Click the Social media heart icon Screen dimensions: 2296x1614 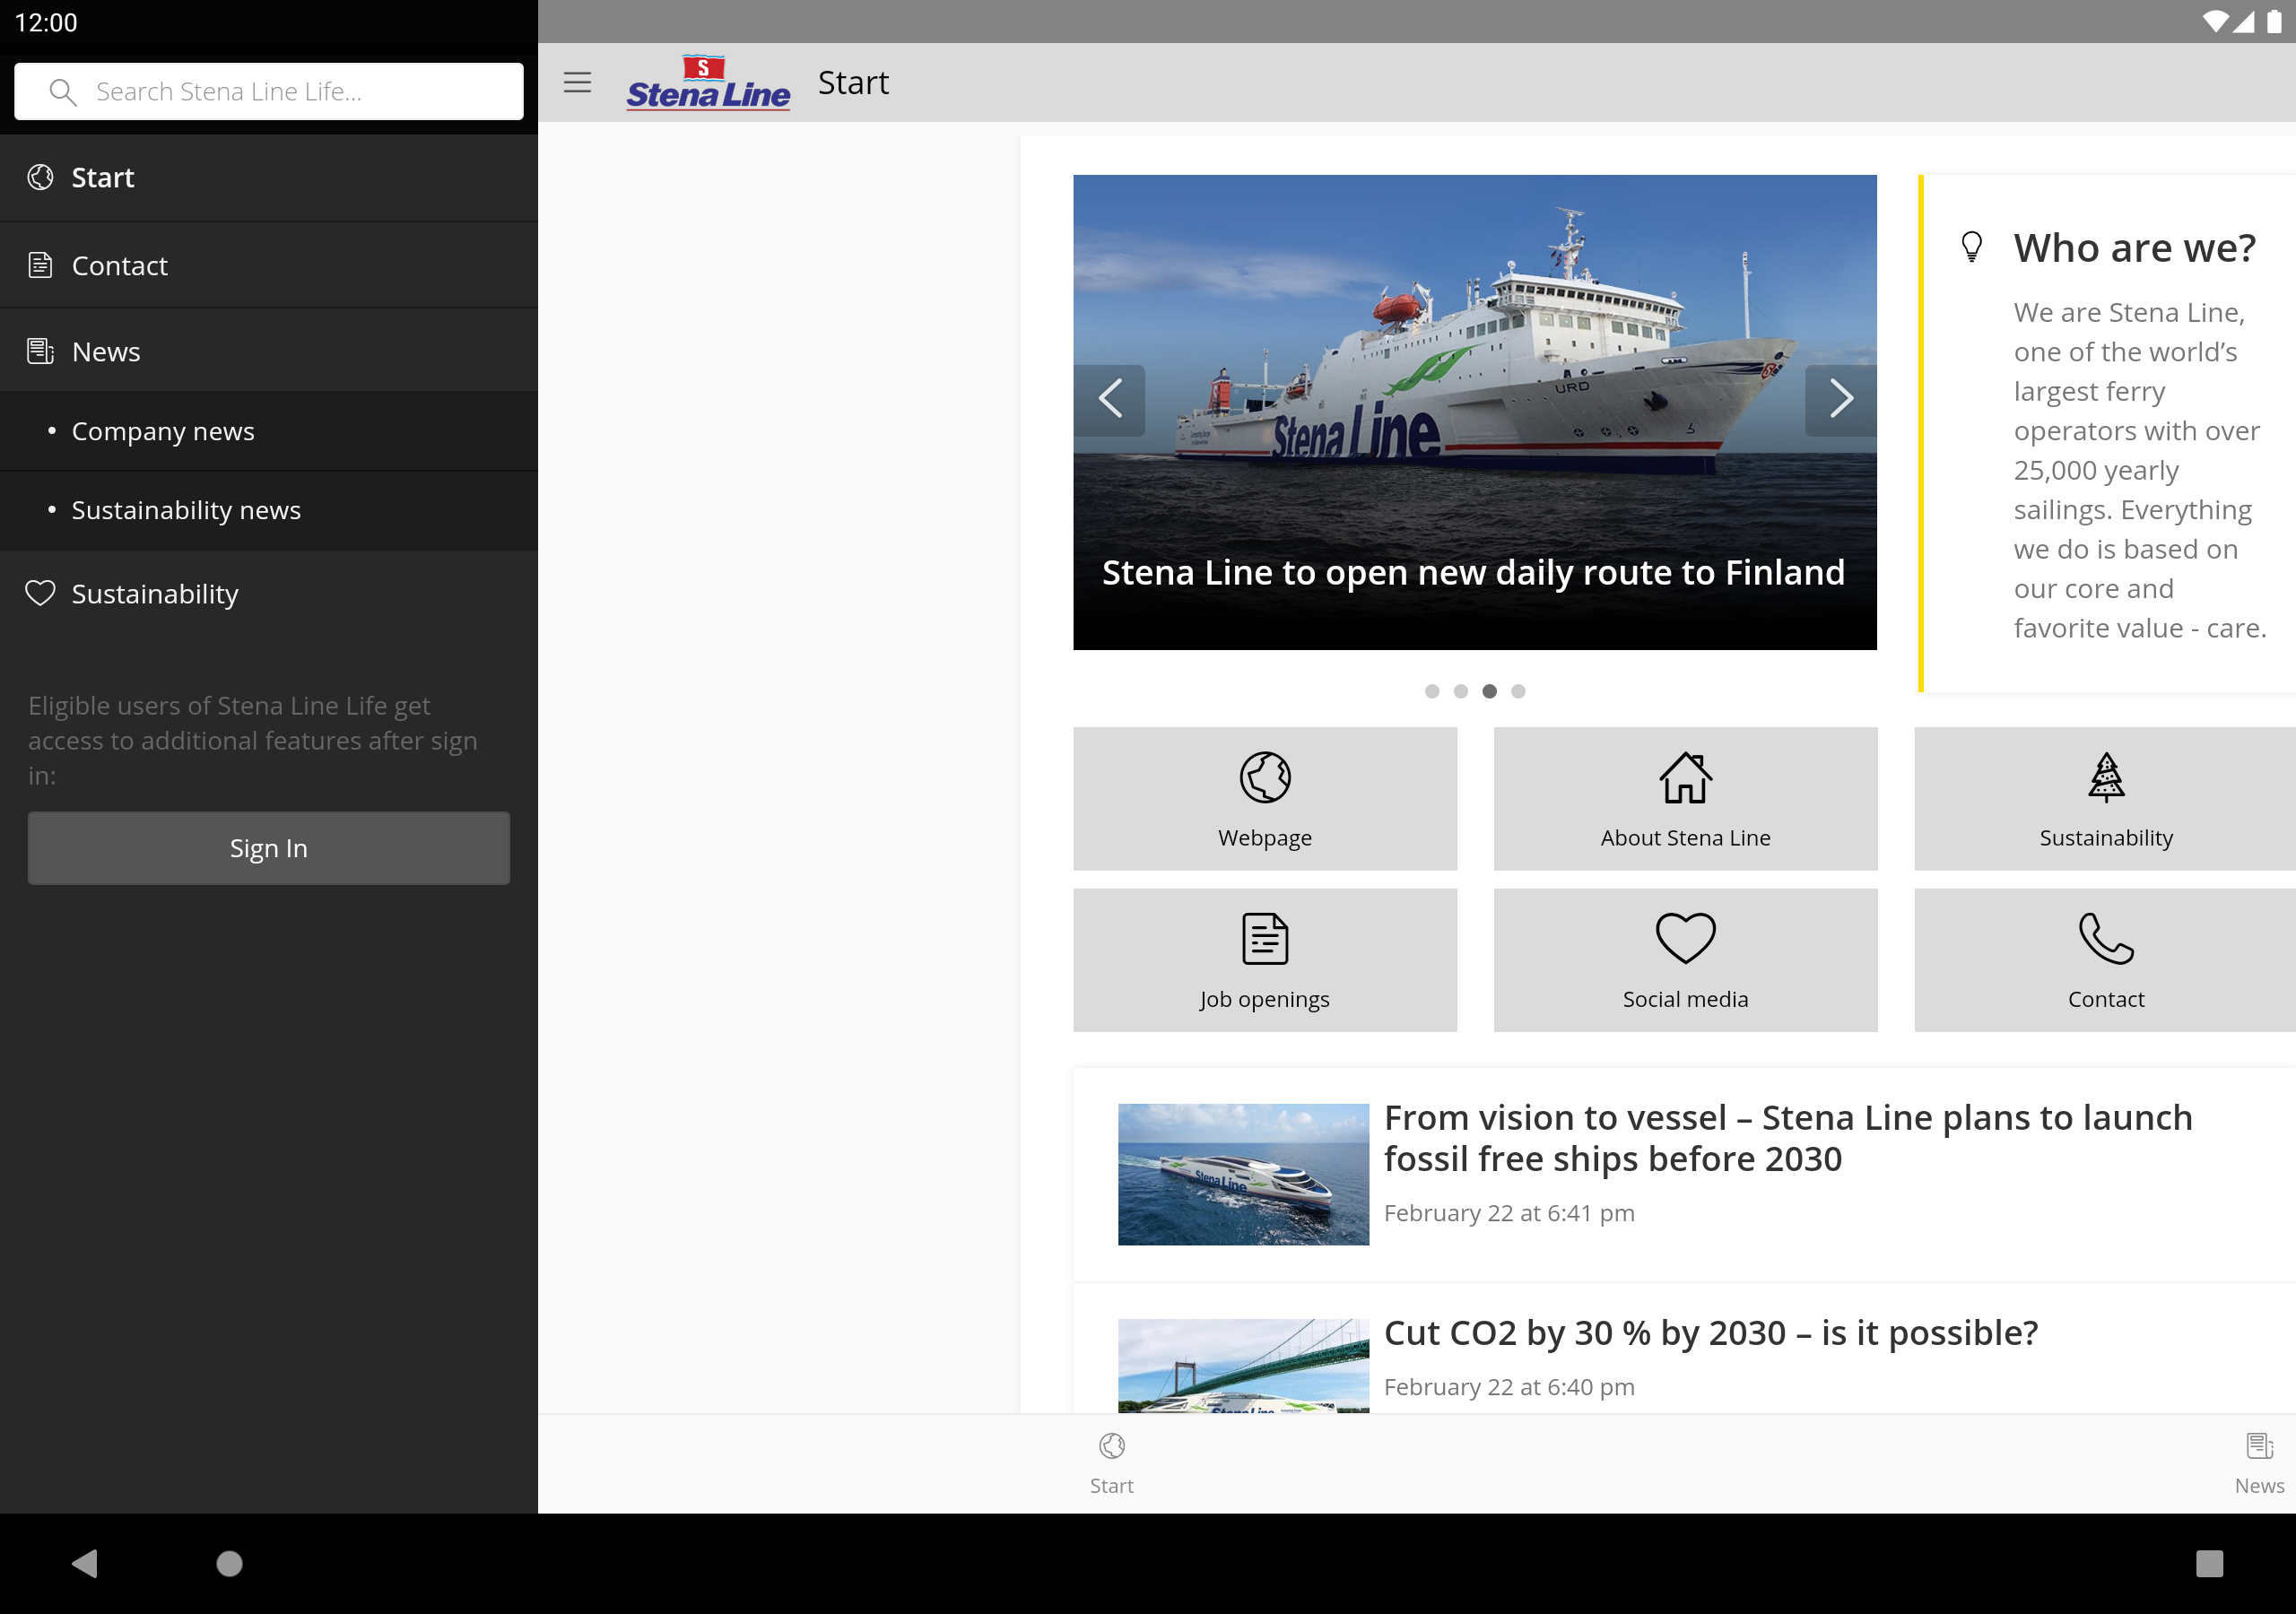(1685, 939)
